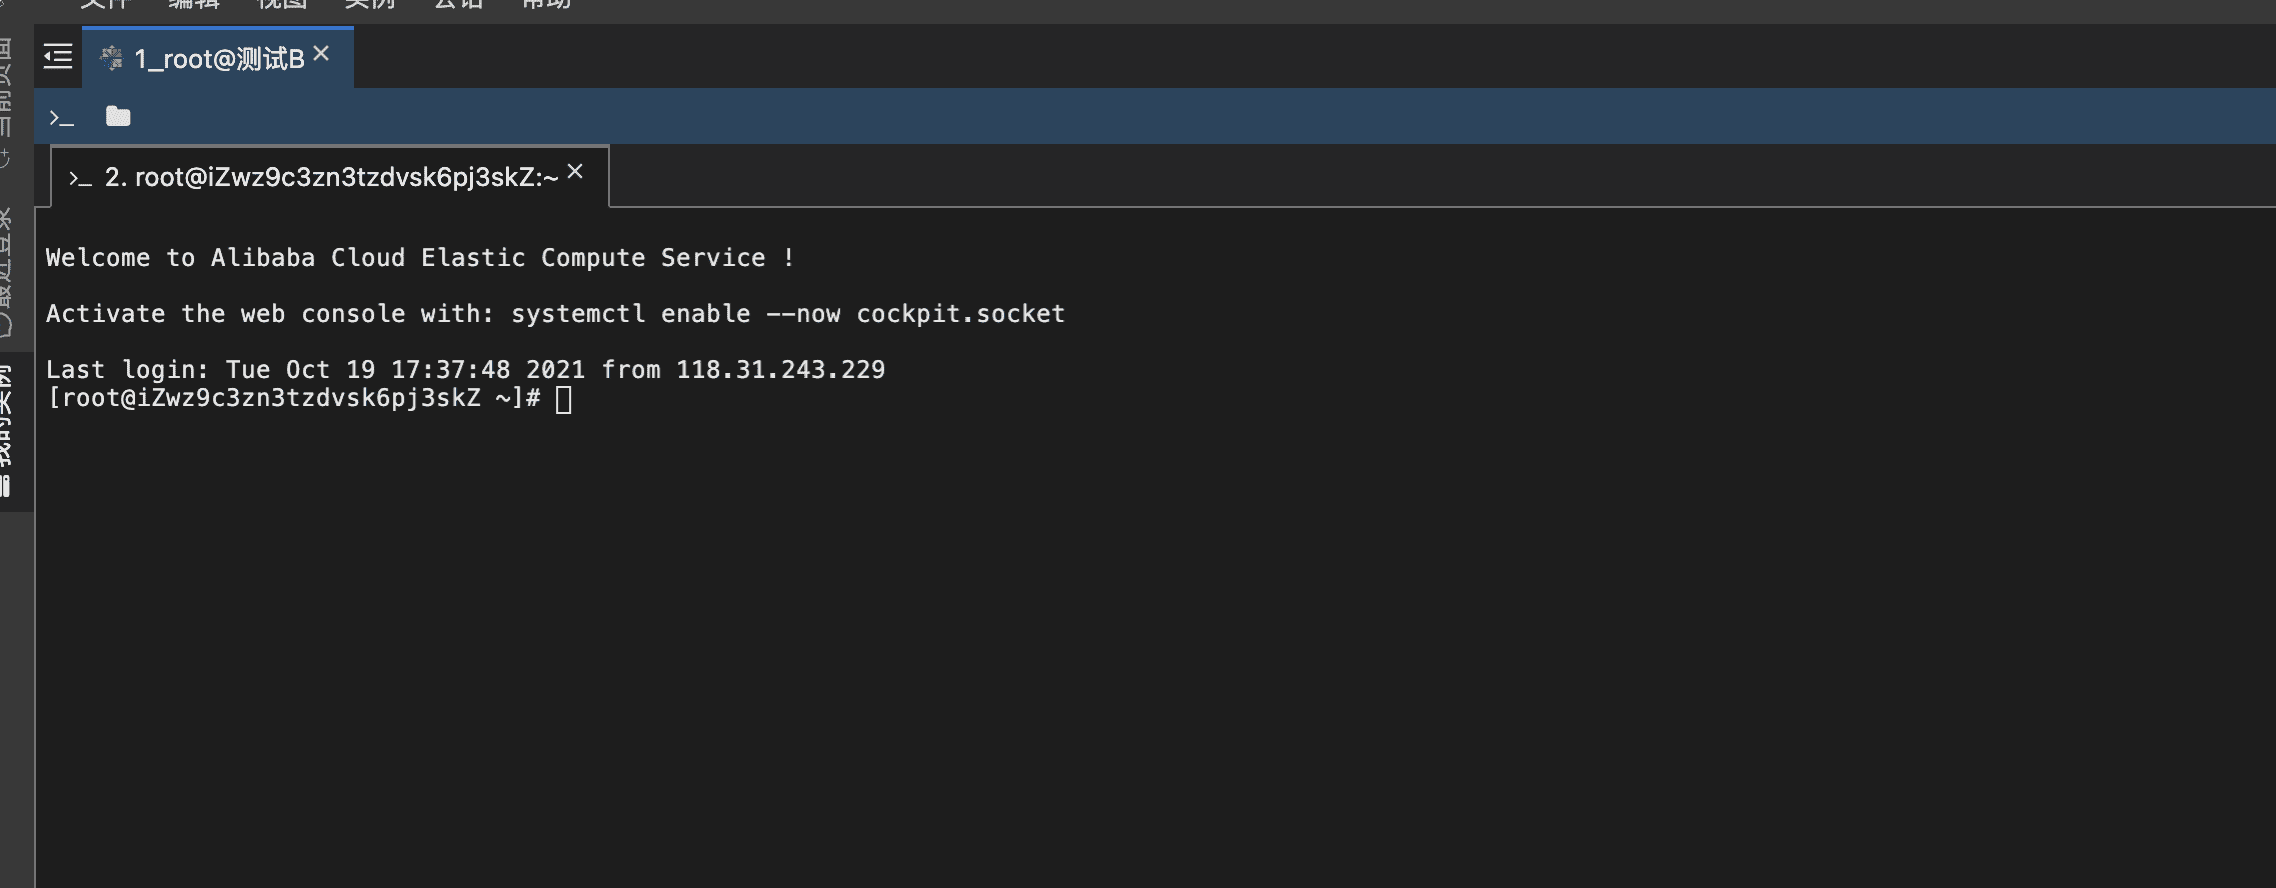Click the server icon on the 1_root@测试B tab
The image size is (2276, 888).
pyautogui.click(x=111, y=59)
